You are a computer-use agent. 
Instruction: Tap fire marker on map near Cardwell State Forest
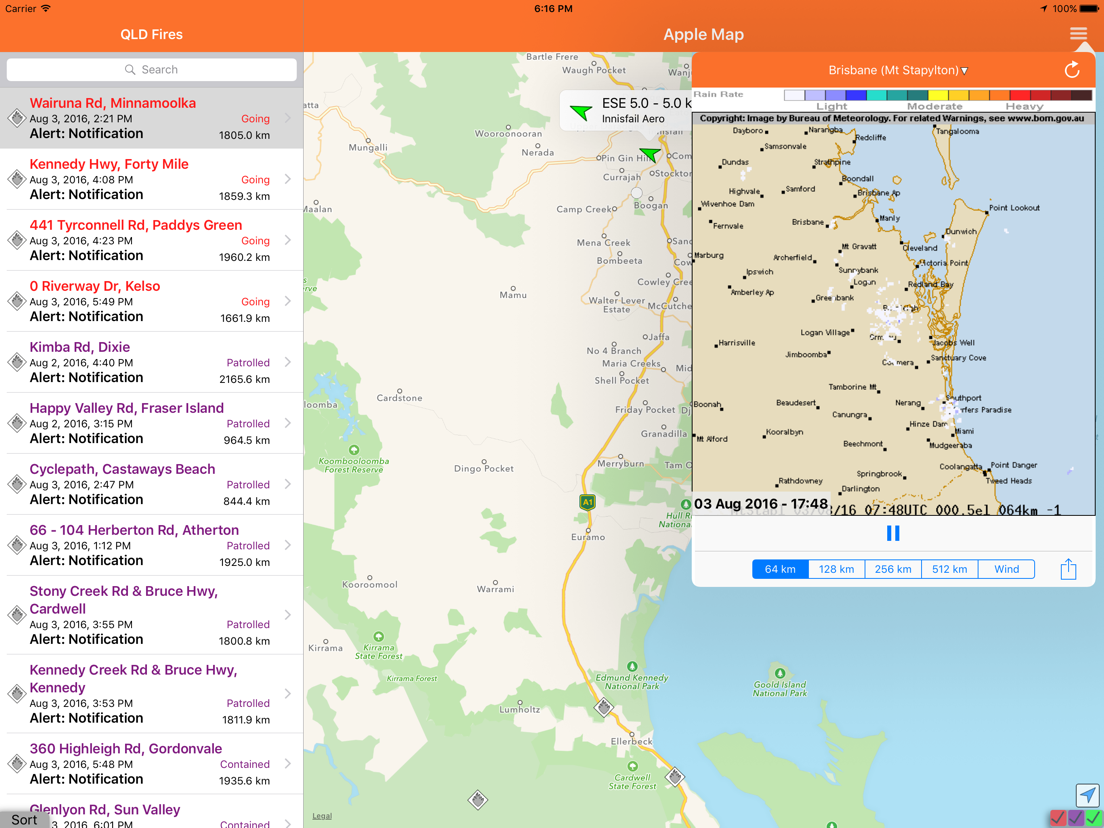[675, 777]
